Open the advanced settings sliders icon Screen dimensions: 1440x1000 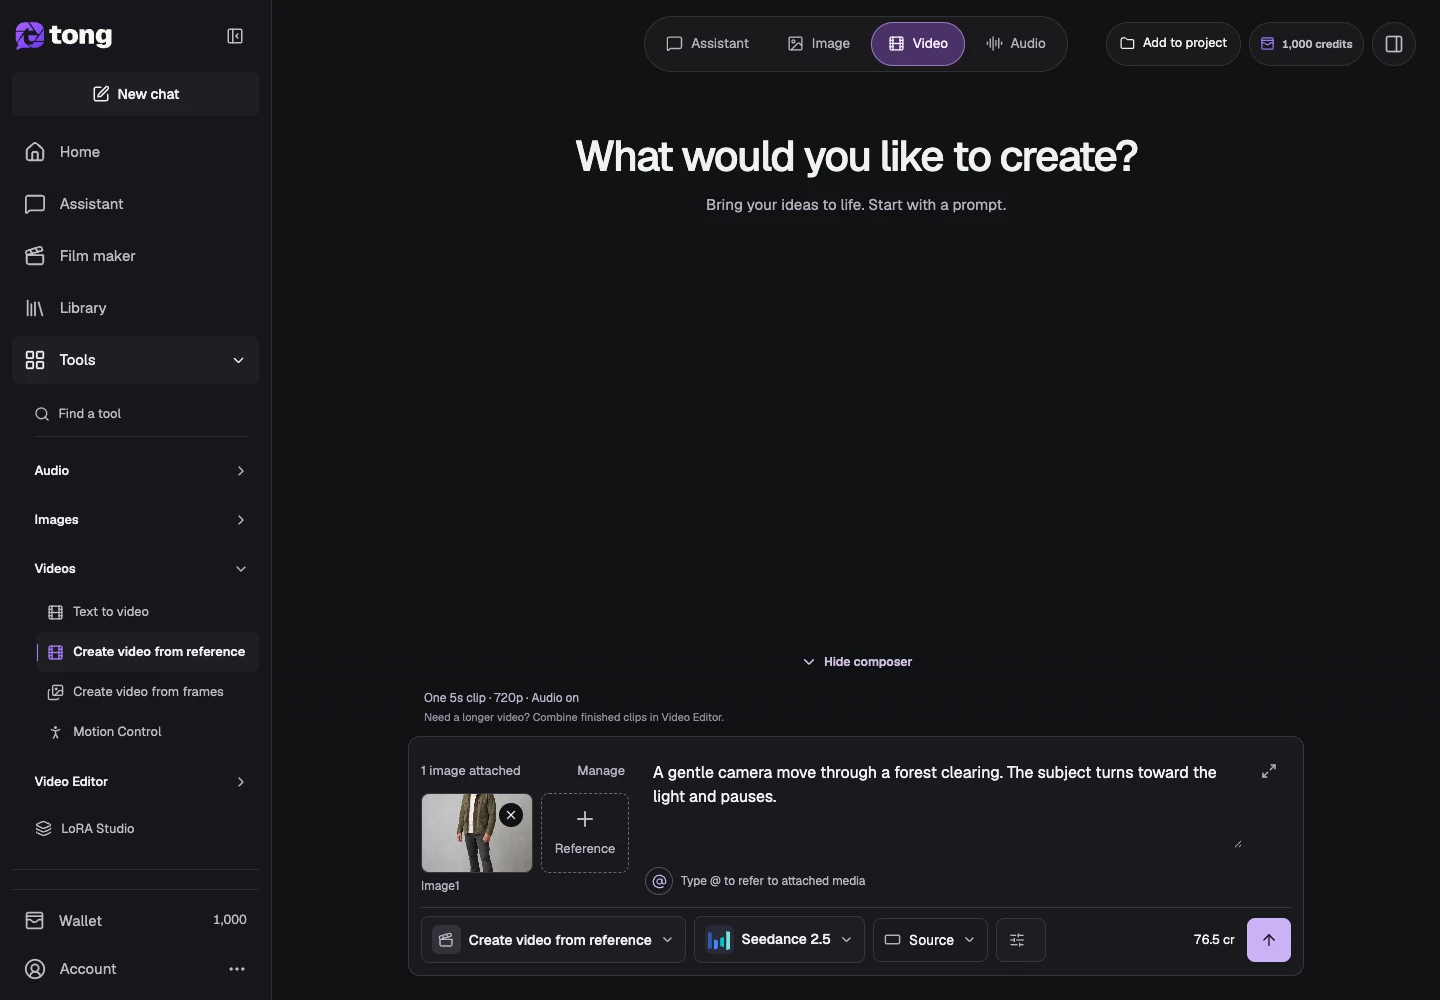pyautogui.click(x=1020, y=940)
